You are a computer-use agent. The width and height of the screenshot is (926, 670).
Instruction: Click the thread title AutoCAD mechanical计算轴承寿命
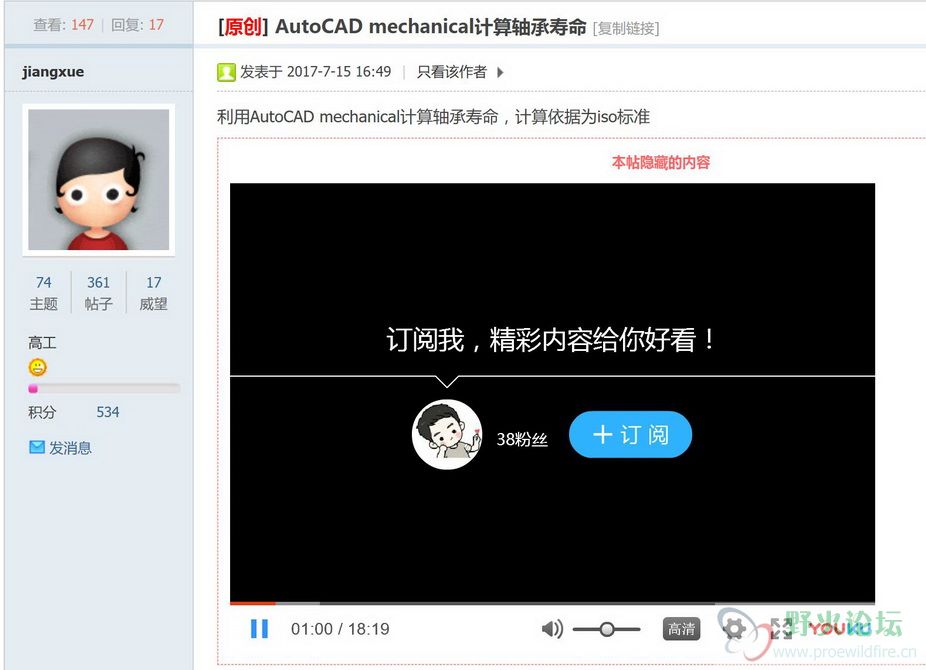pos(431,27)
